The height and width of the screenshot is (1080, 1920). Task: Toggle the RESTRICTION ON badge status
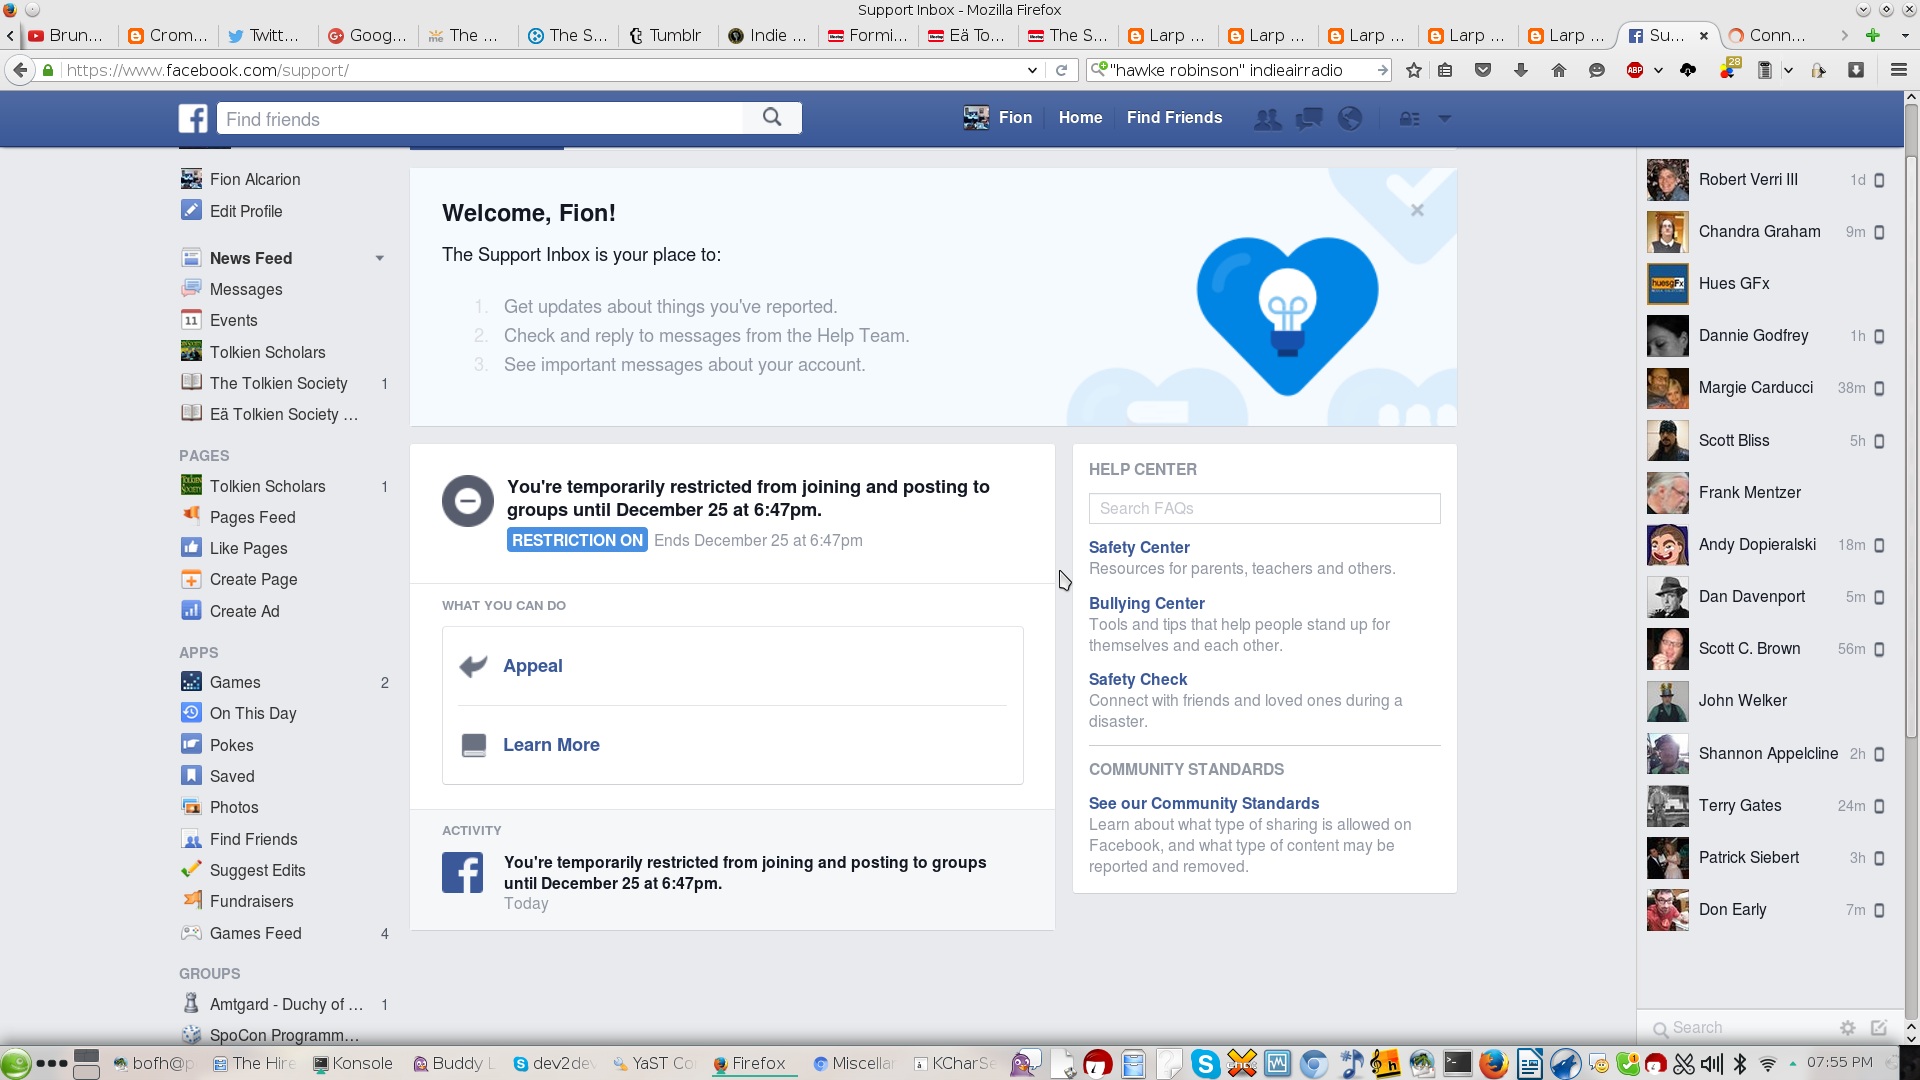click(576, 541)
